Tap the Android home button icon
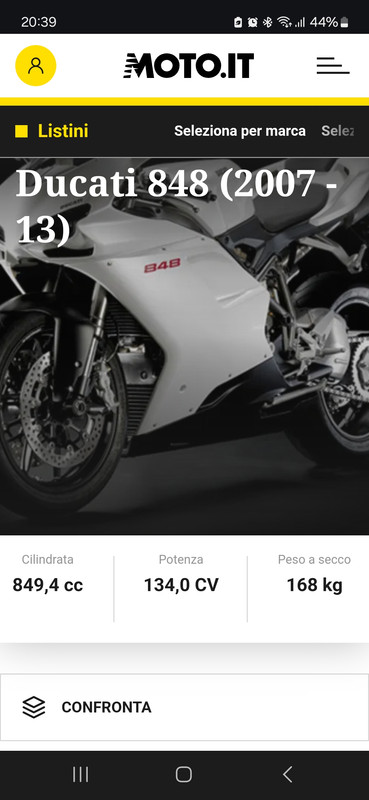The height and width of the screenshot is (800, 369). click(184, 774)
